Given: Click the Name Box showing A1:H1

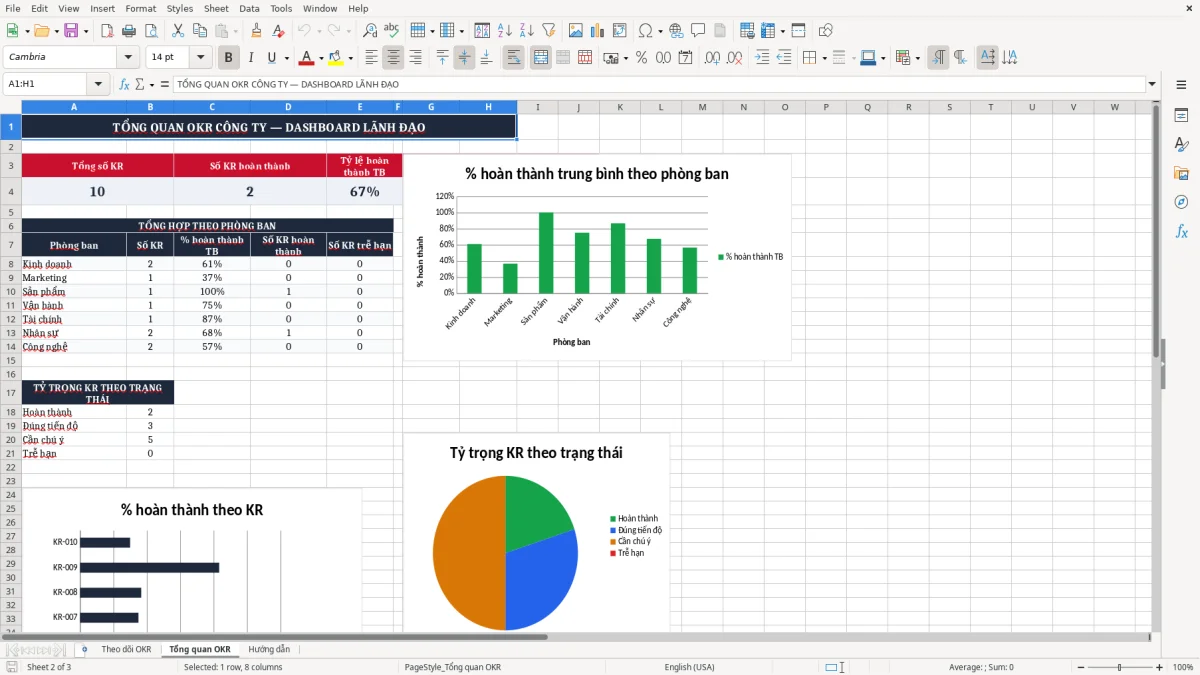Looking at the screenshot, I should (x=46, y=84).
